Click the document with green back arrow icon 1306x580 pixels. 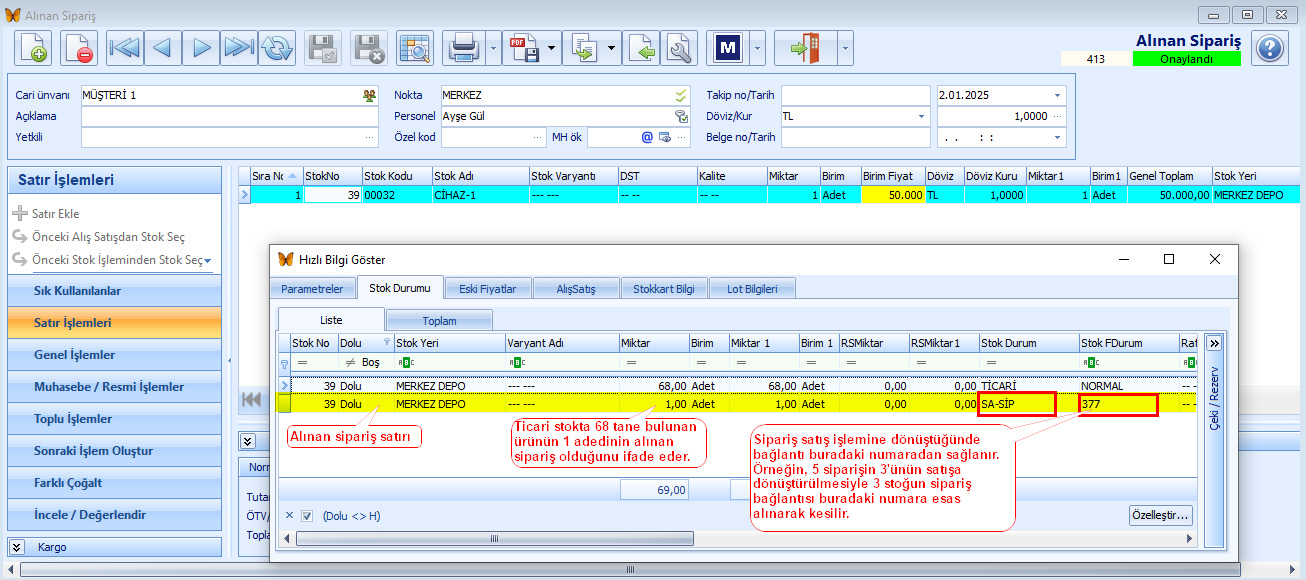(x=643, y=48)
